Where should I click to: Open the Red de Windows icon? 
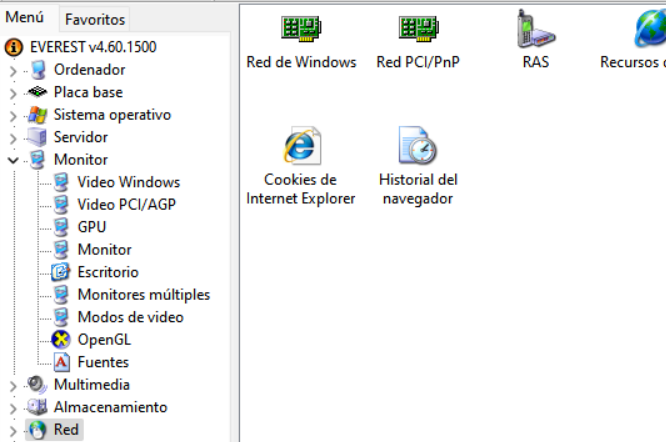(x=301, y=28)
